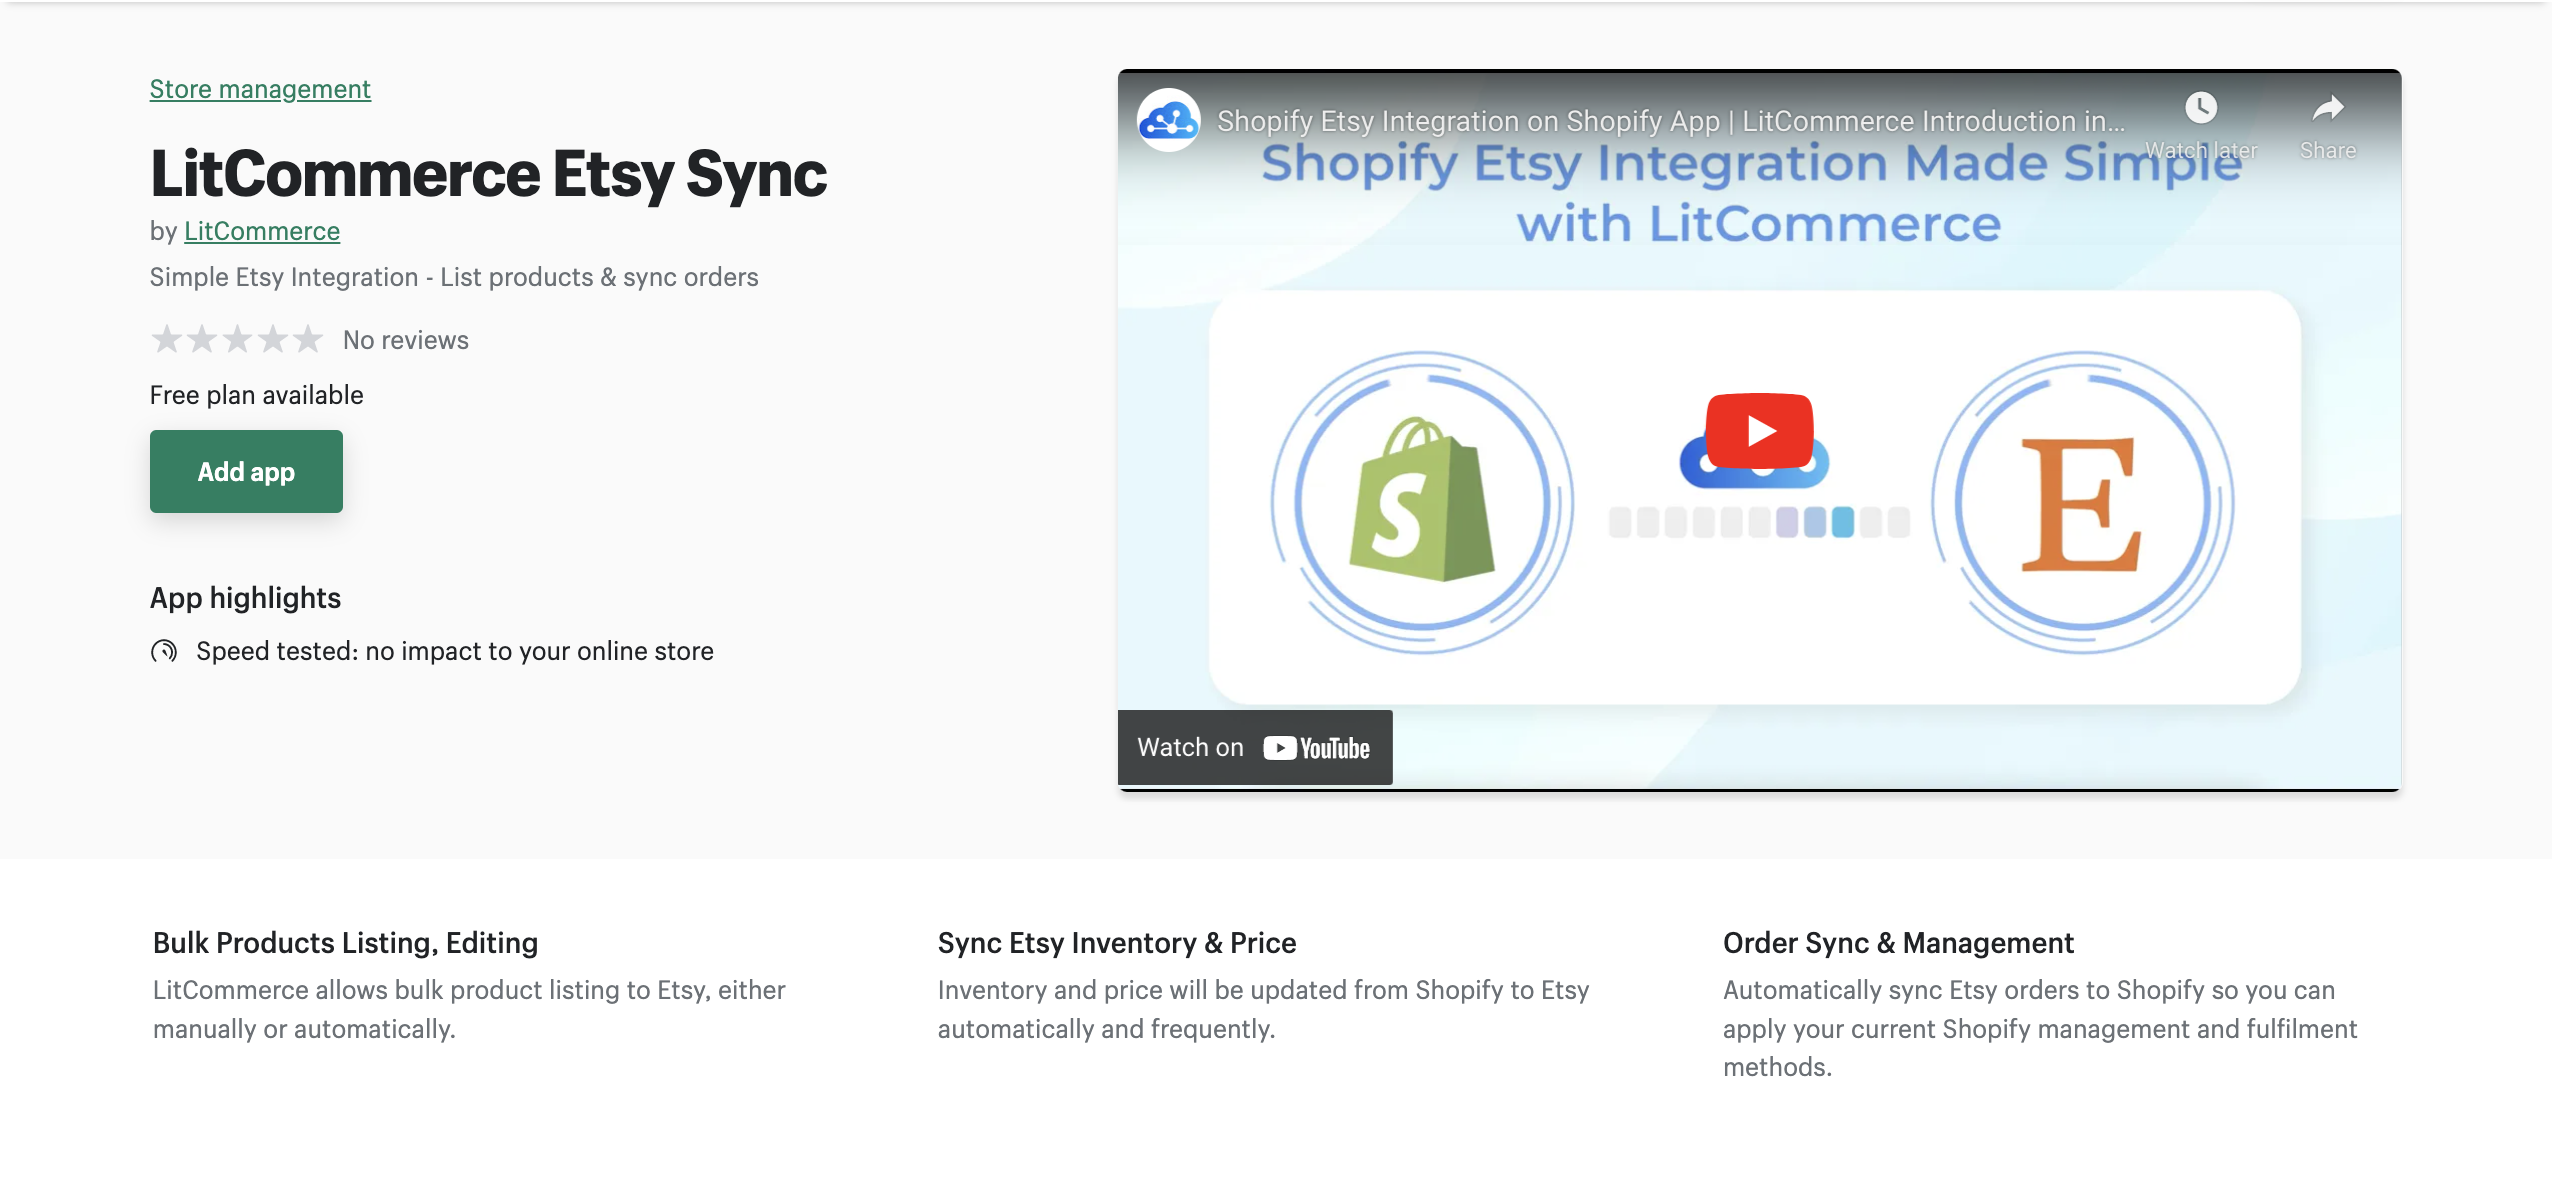Play the YouTube video

pos(1759,431)
